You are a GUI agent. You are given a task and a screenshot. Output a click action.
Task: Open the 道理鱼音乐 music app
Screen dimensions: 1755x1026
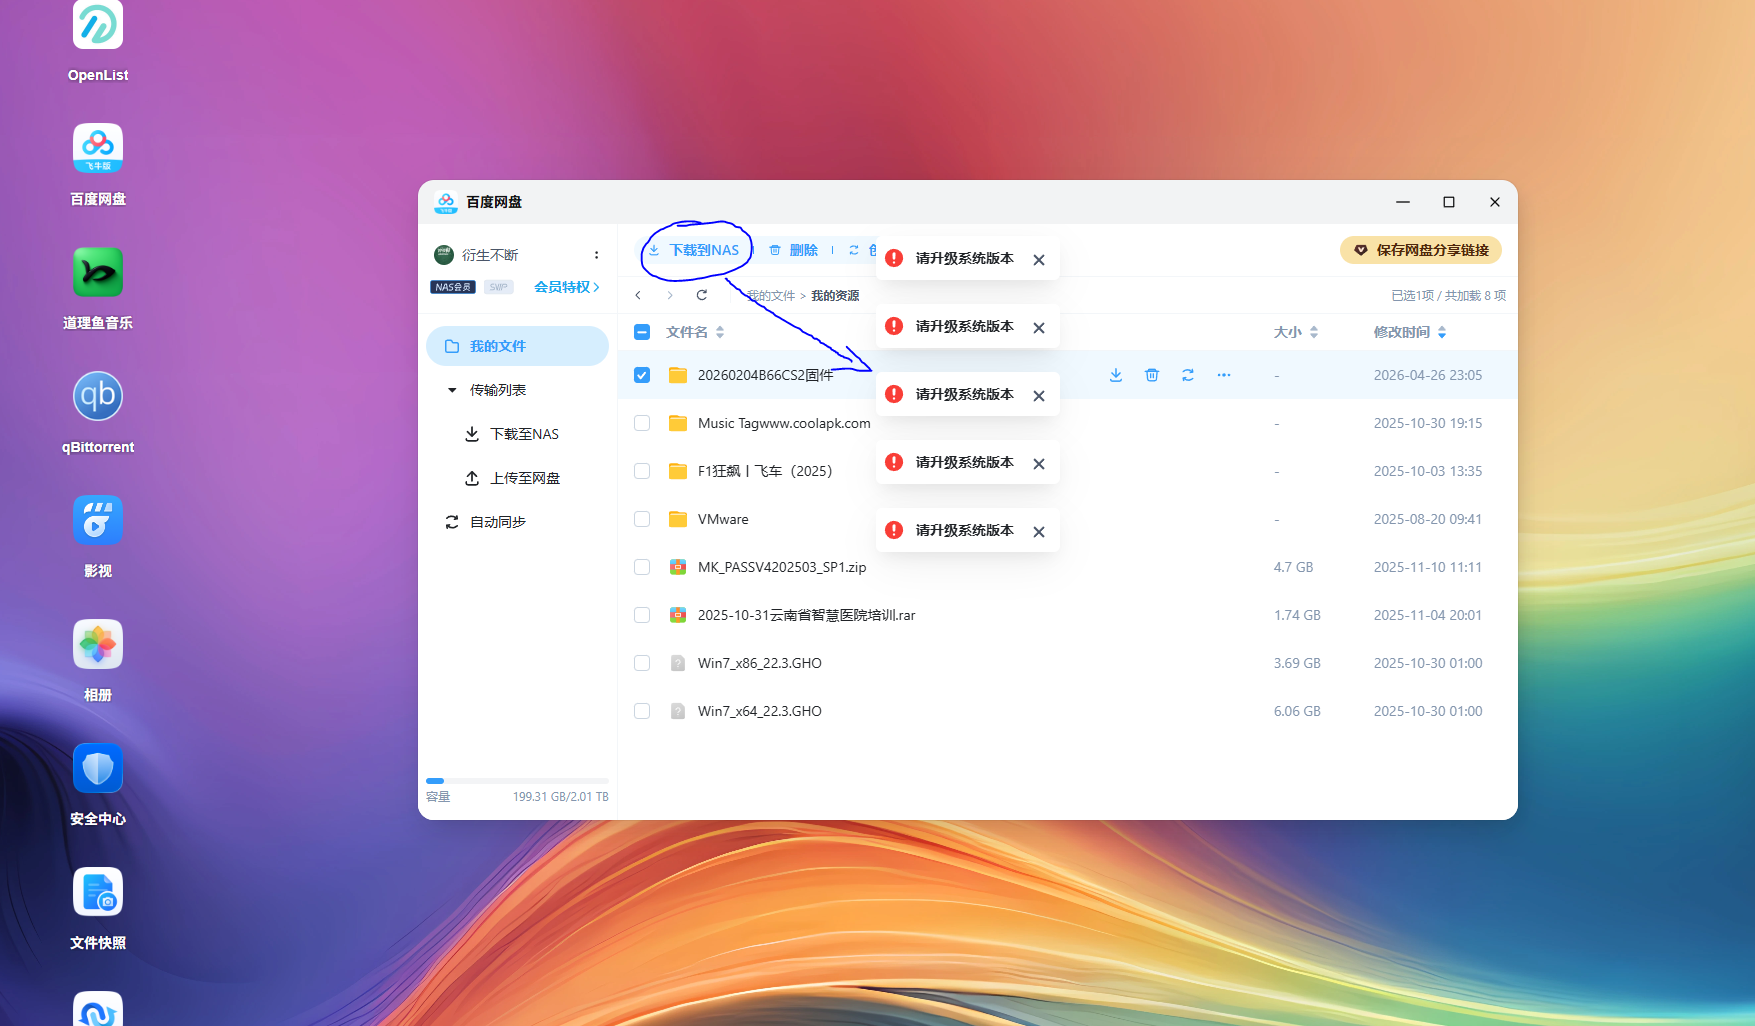point(98,272)
